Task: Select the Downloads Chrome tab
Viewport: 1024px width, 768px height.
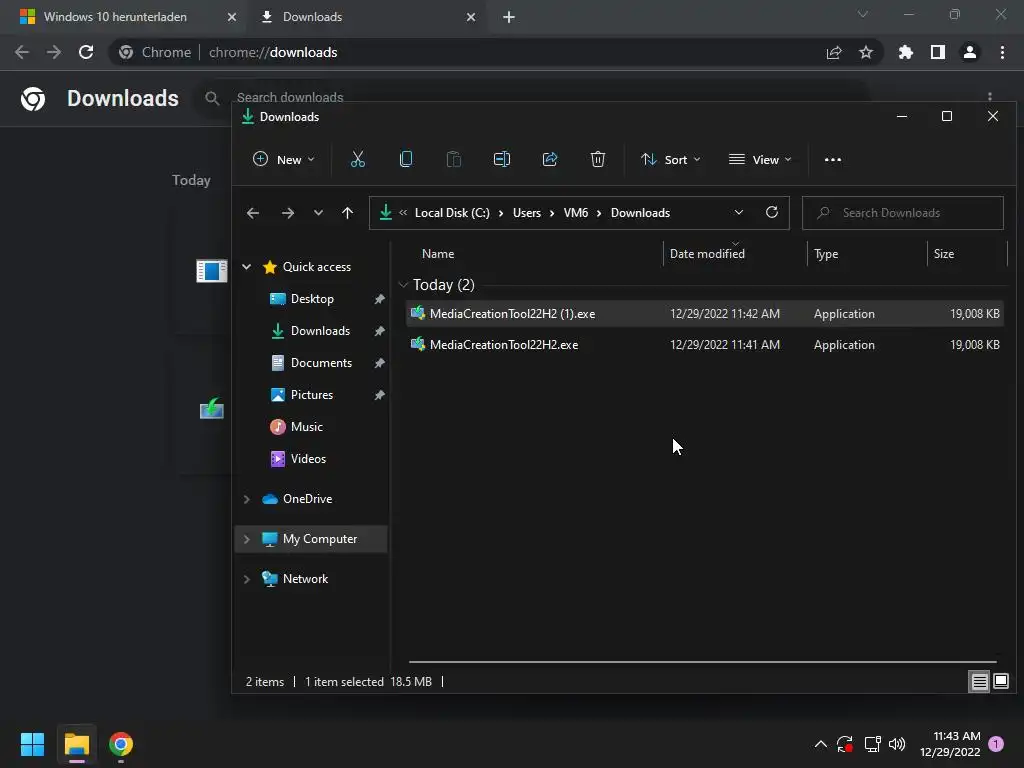Action: [366, 17]
